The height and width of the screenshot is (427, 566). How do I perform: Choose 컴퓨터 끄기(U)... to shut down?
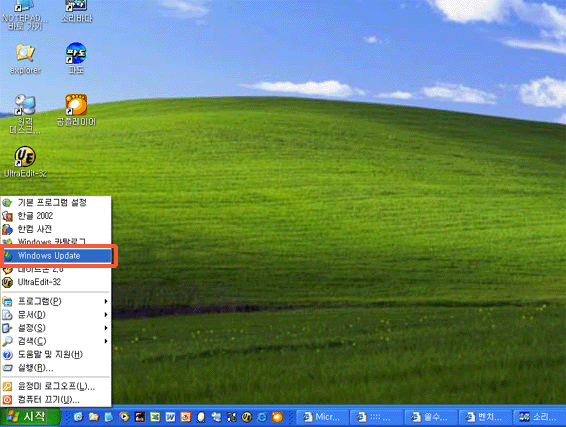pyautogui.click(x=56, y=400)
